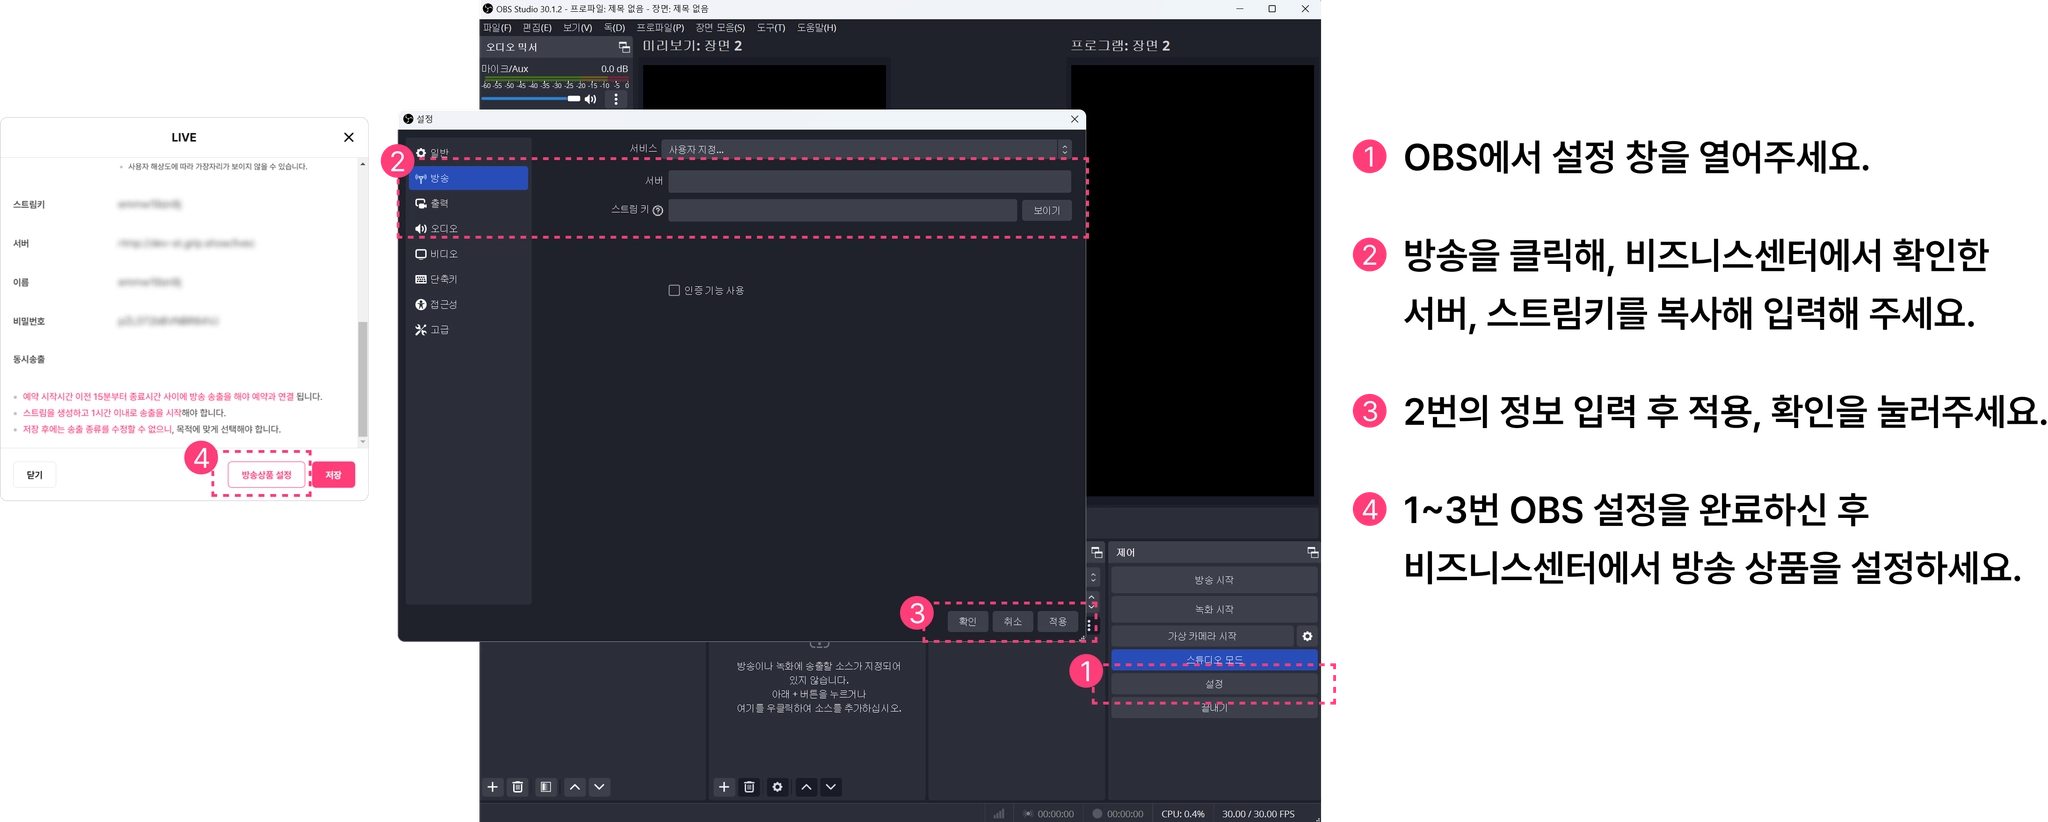Show stream key with 보이기 button

[x=1047, y=210]
